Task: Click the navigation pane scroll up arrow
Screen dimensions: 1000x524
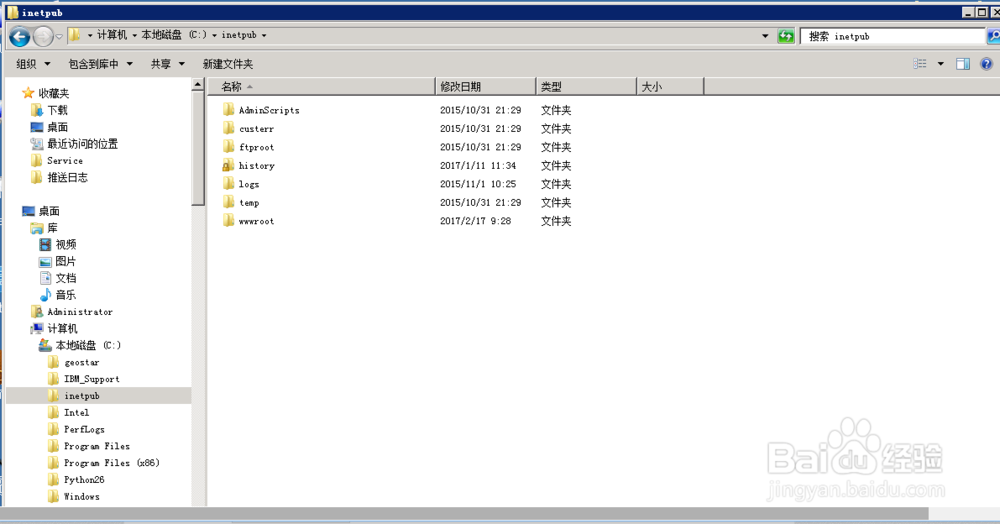Action: (x=198, y=84)
